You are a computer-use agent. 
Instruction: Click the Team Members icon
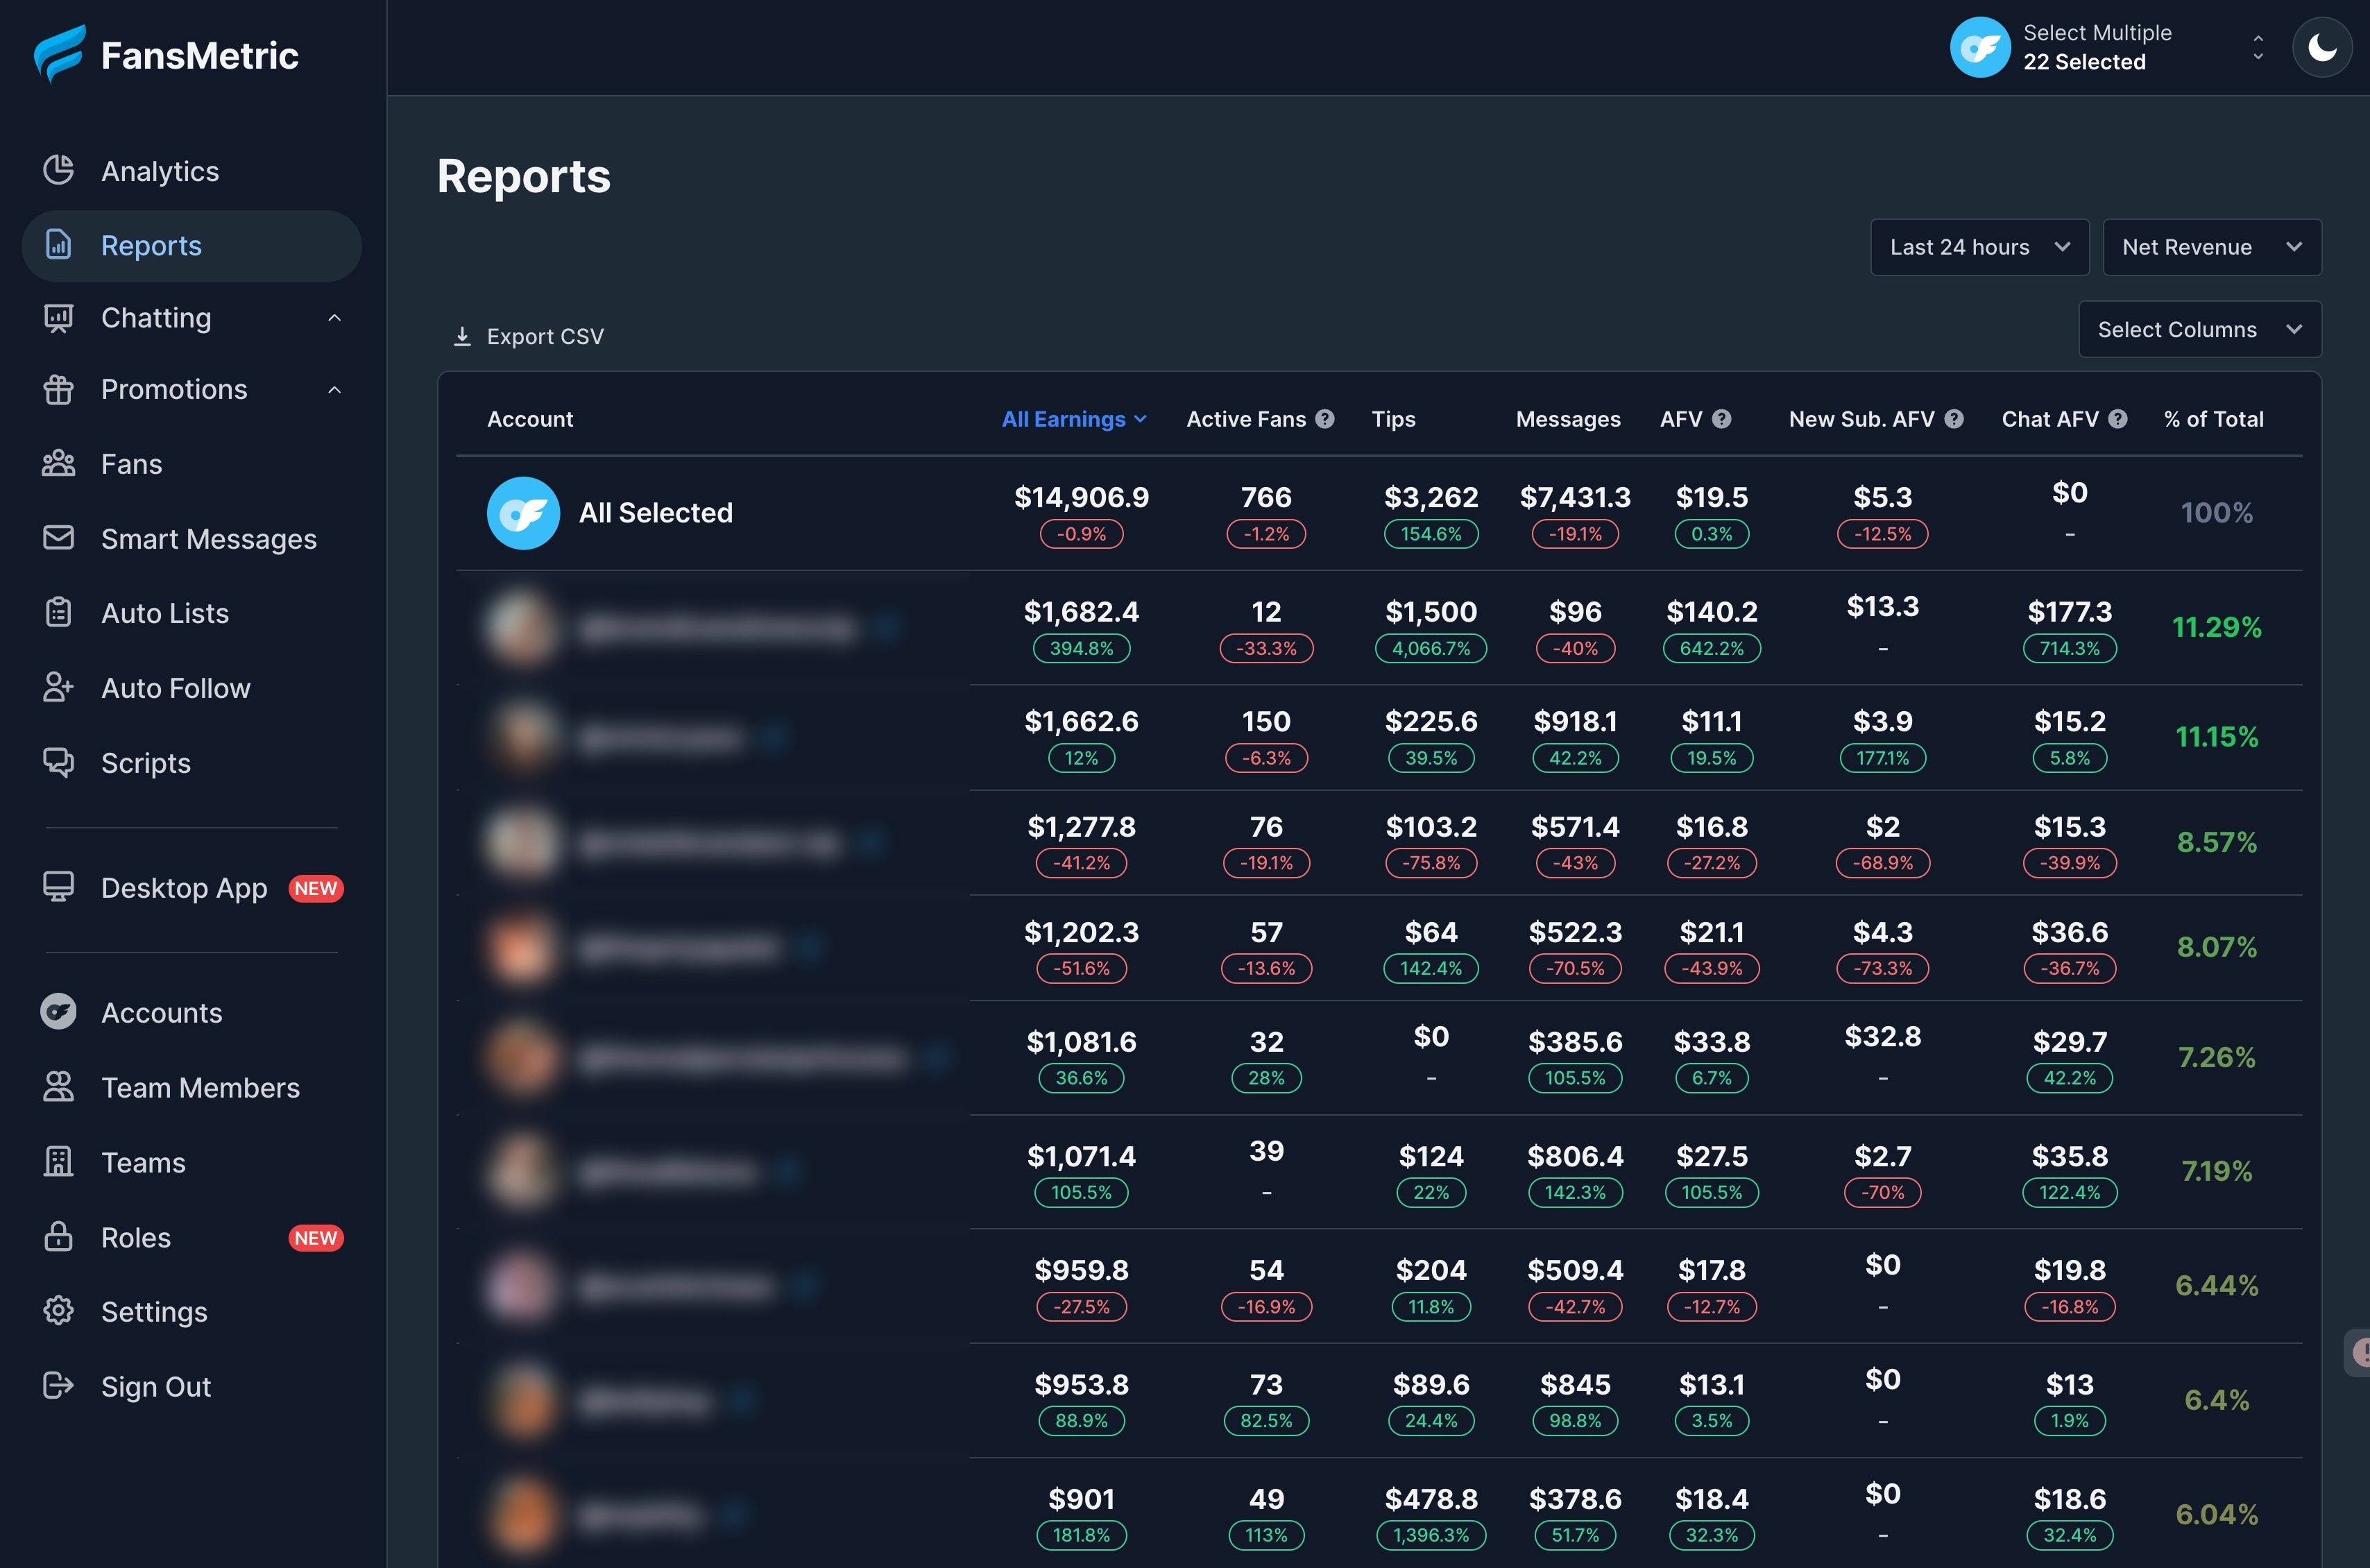click(x=59, y=1087)
